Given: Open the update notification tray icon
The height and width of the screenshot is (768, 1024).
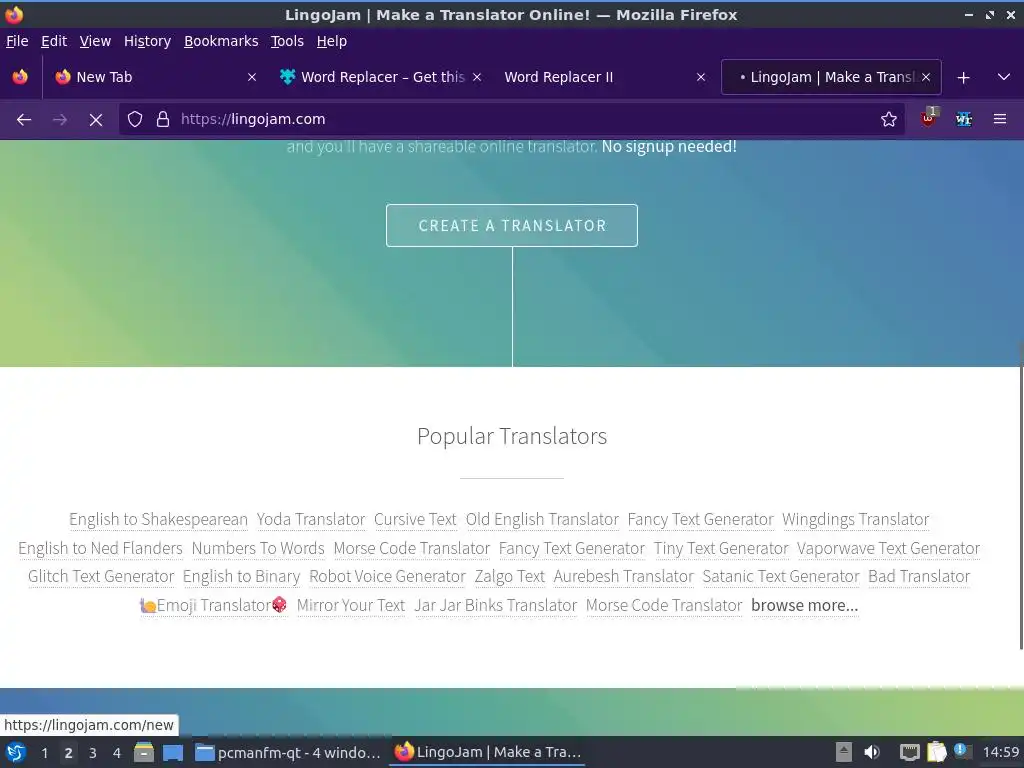Looking at the screenshot, I should (961, 751).
